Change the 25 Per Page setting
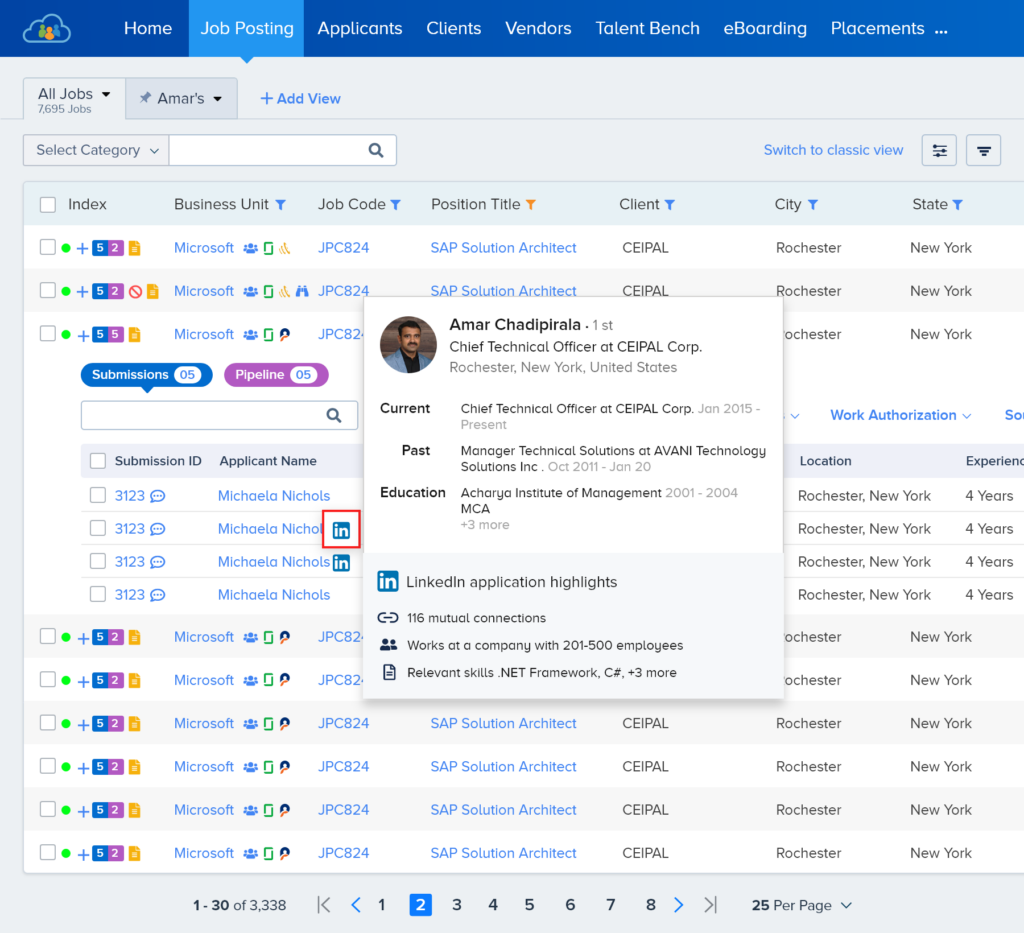This screenshot has width=1024, height=933. tap(802, 905)
